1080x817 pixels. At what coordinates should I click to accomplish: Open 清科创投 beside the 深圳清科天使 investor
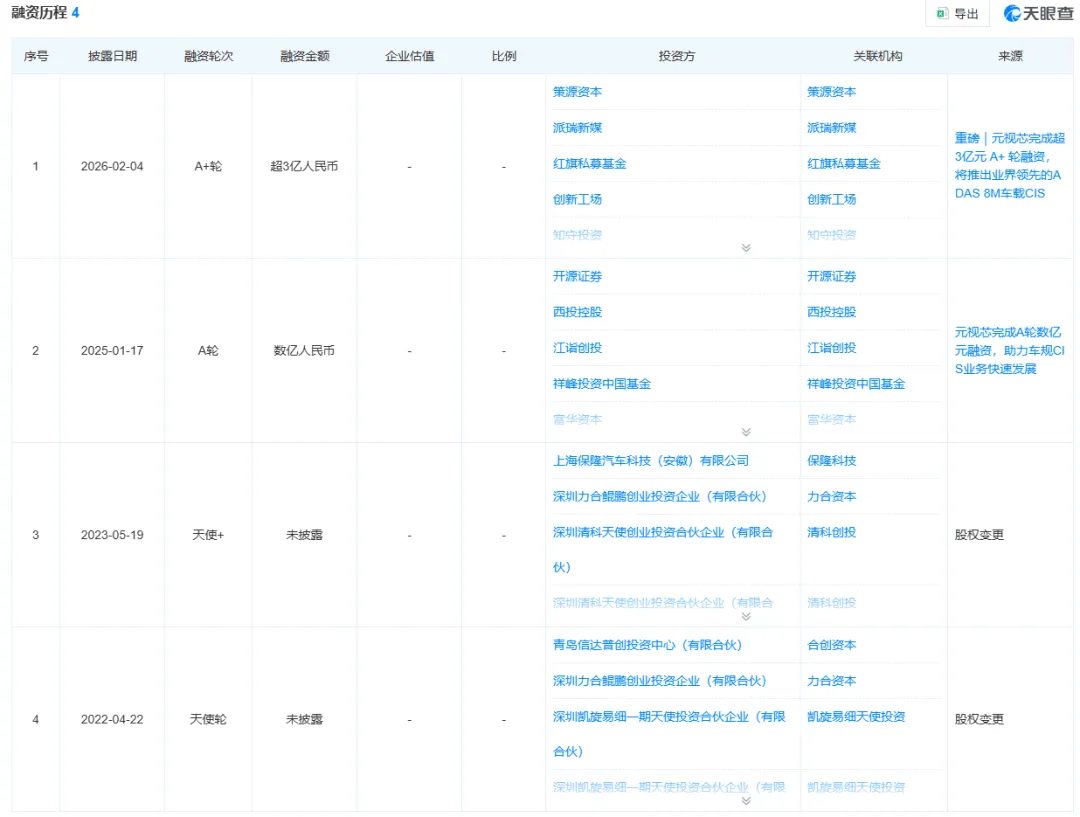point(831,532)
